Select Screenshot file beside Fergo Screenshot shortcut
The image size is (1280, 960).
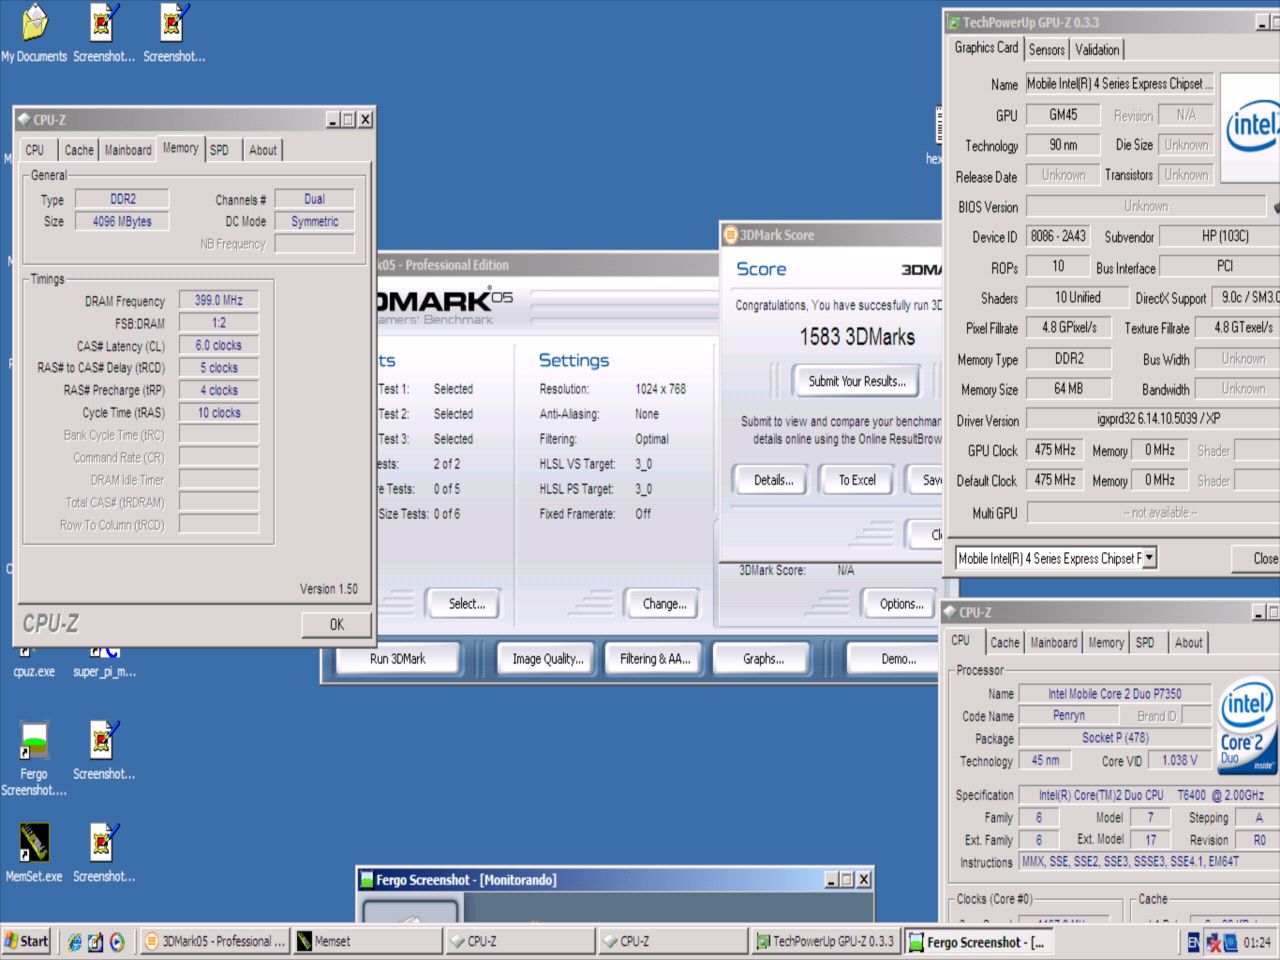click(104, 751)
